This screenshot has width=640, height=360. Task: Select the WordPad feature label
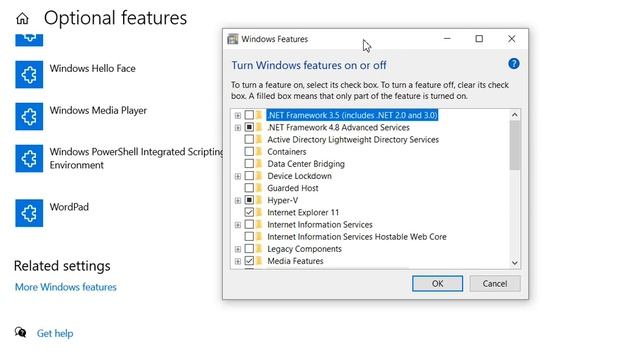pyautogui.click(x=69, y=207)
